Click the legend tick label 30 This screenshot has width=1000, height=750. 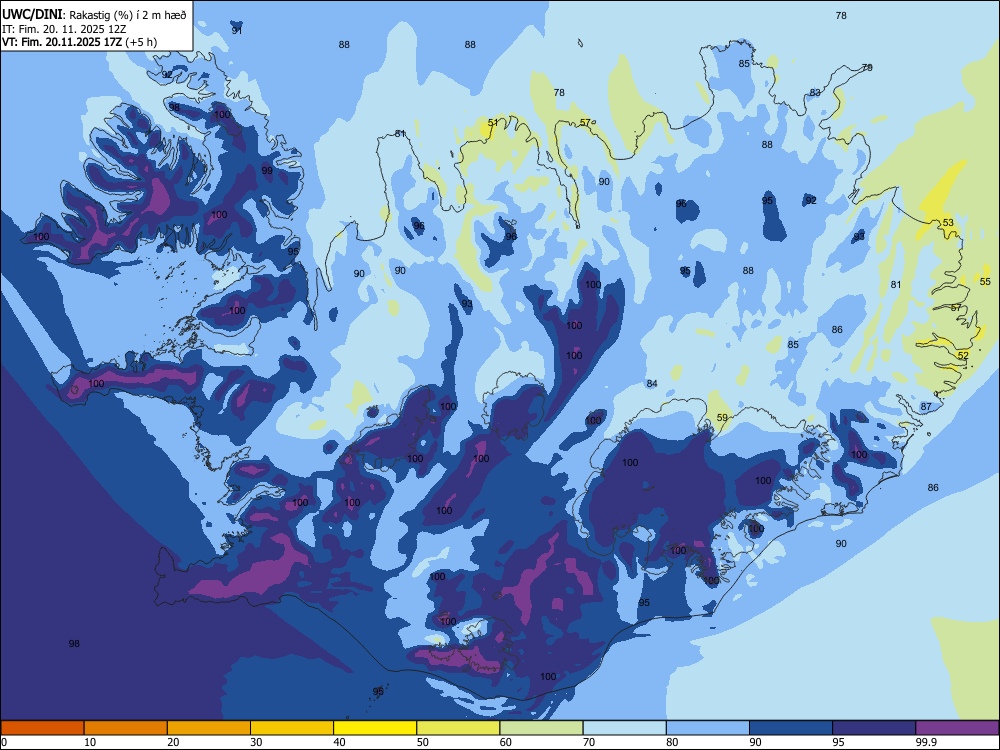point(256,742)
